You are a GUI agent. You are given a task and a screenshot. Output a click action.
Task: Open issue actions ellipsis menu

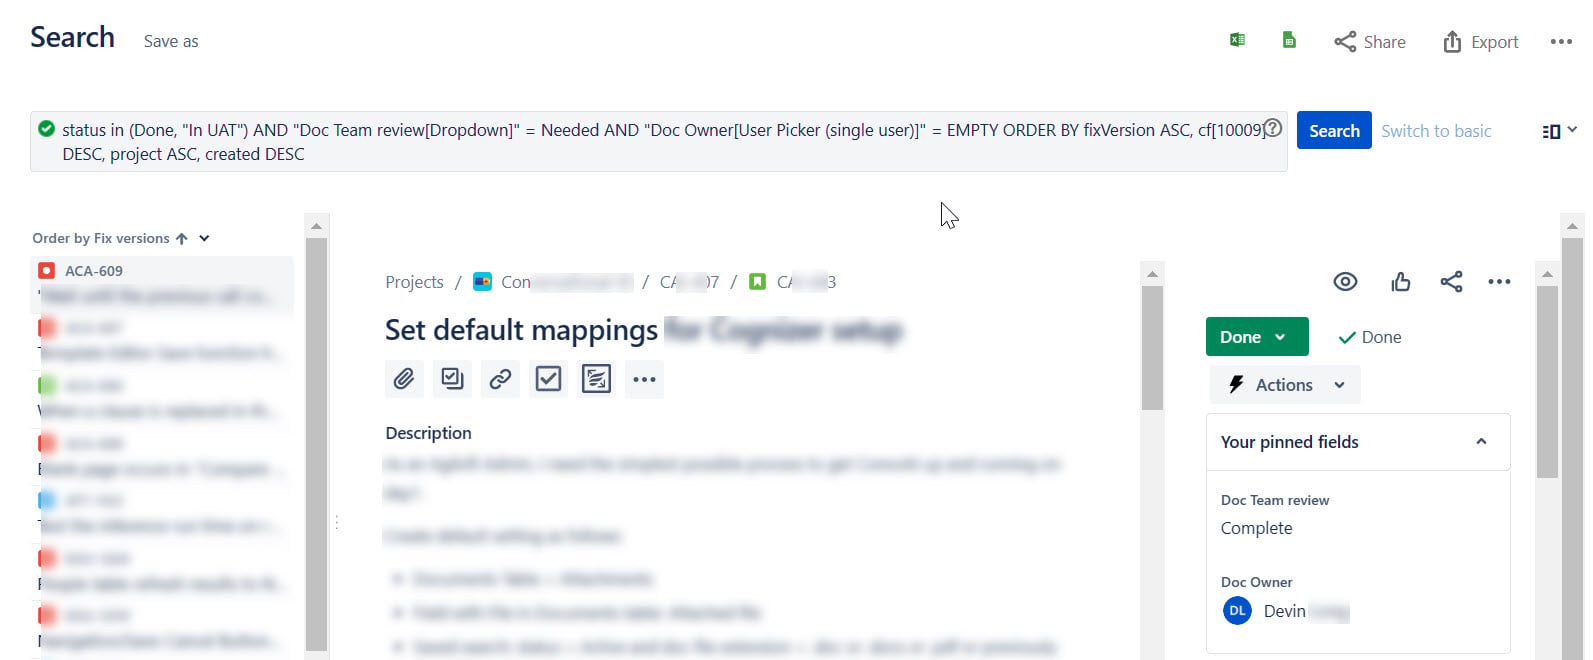coord(1499,282)
